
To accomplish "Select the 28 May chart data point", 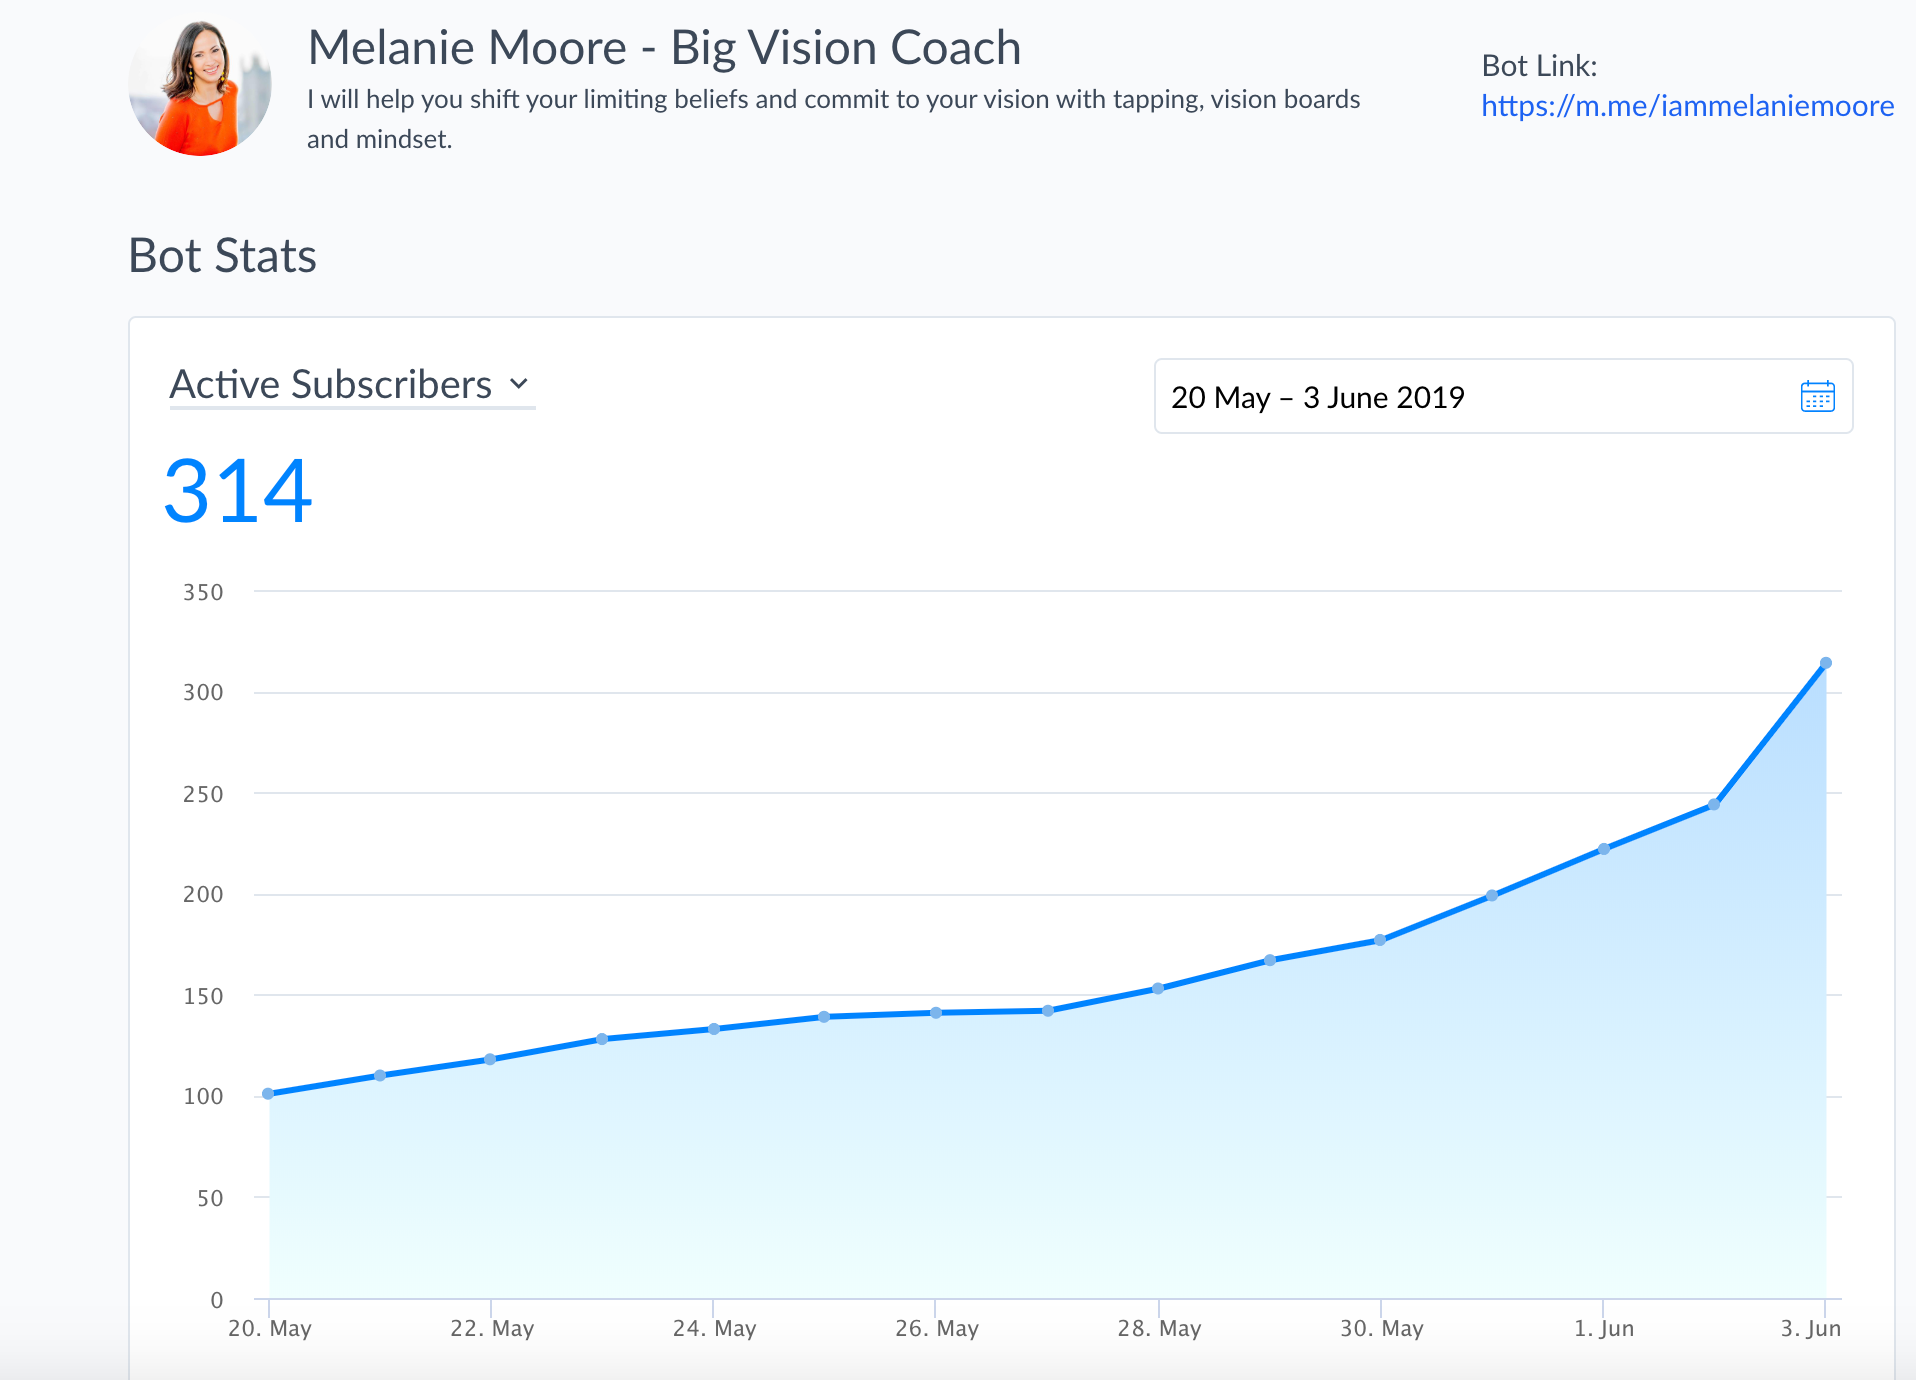I will point(1158,989).
